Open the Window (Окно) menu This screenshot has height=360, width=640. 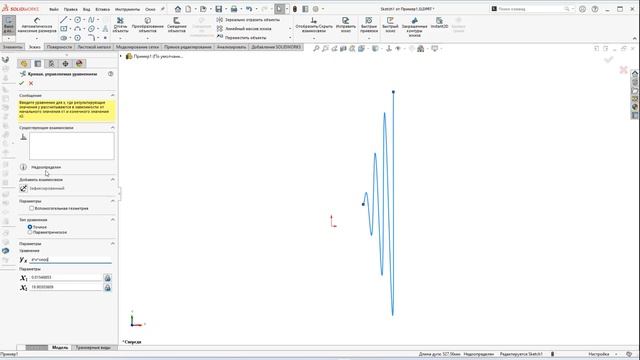point(150,9)
